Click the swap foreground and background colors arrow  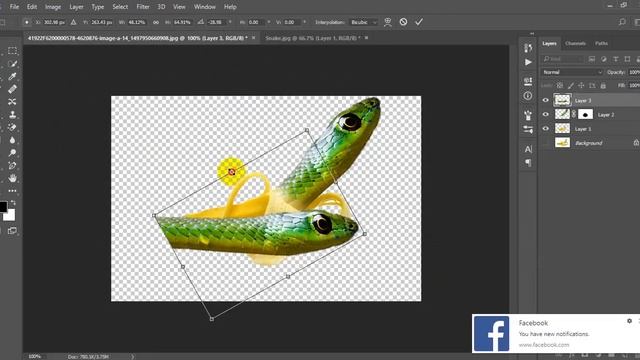pyautogui.click(x=13, y=203)
